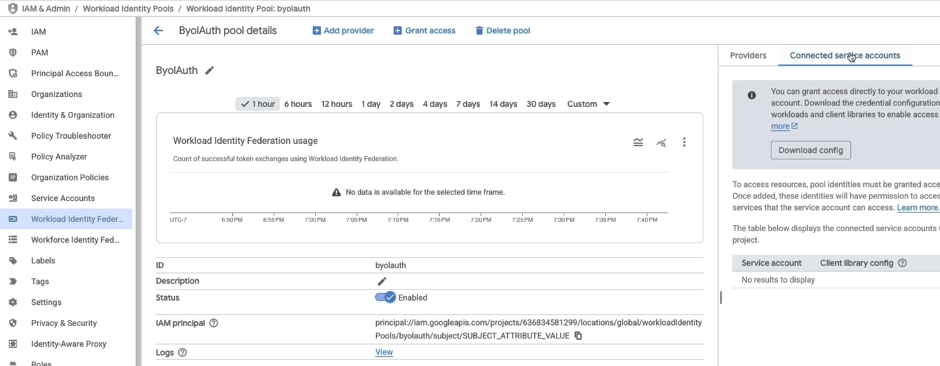Viewport: 940px width, 366px height.
Task: Open Tags chevron icon
Action: point(13,282)
